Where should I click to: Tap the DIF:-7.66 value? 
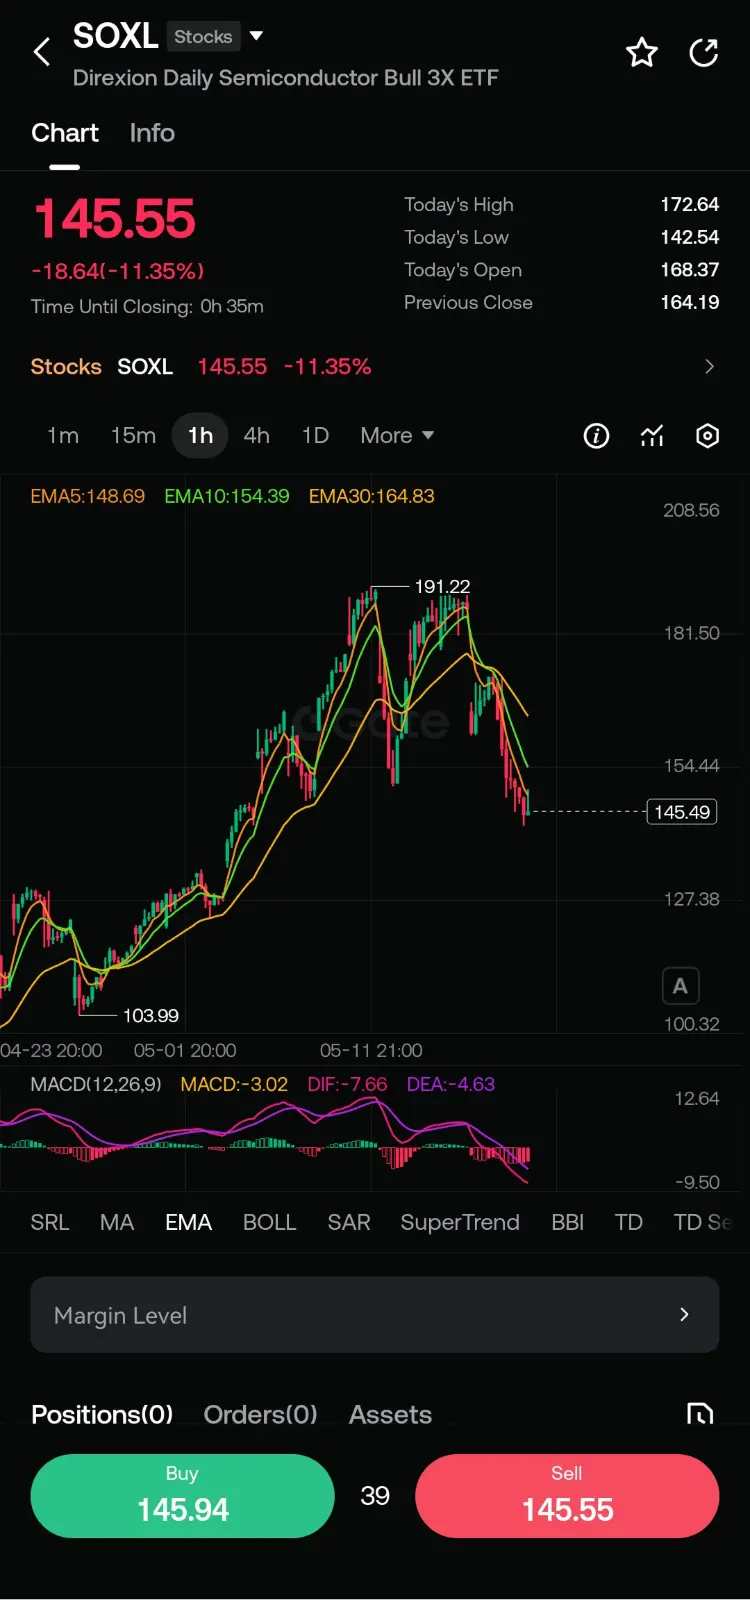347,1084
